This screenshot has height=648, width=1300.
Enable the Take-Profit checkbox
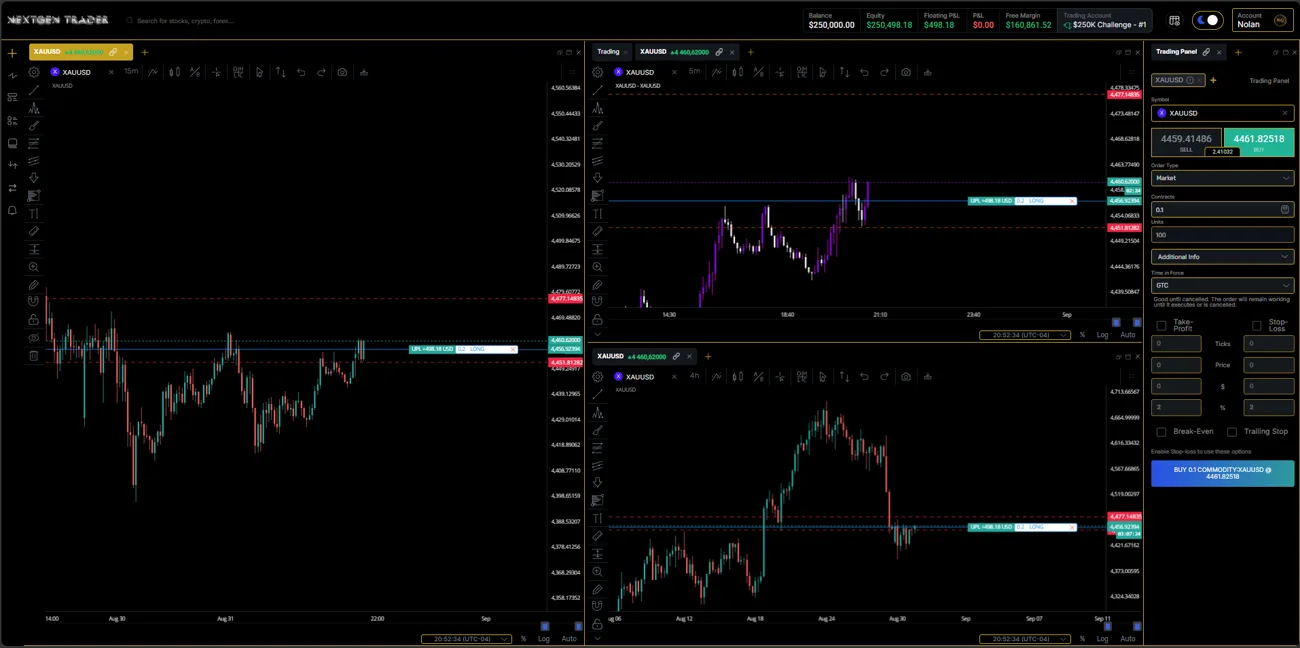coord(1161,326)
